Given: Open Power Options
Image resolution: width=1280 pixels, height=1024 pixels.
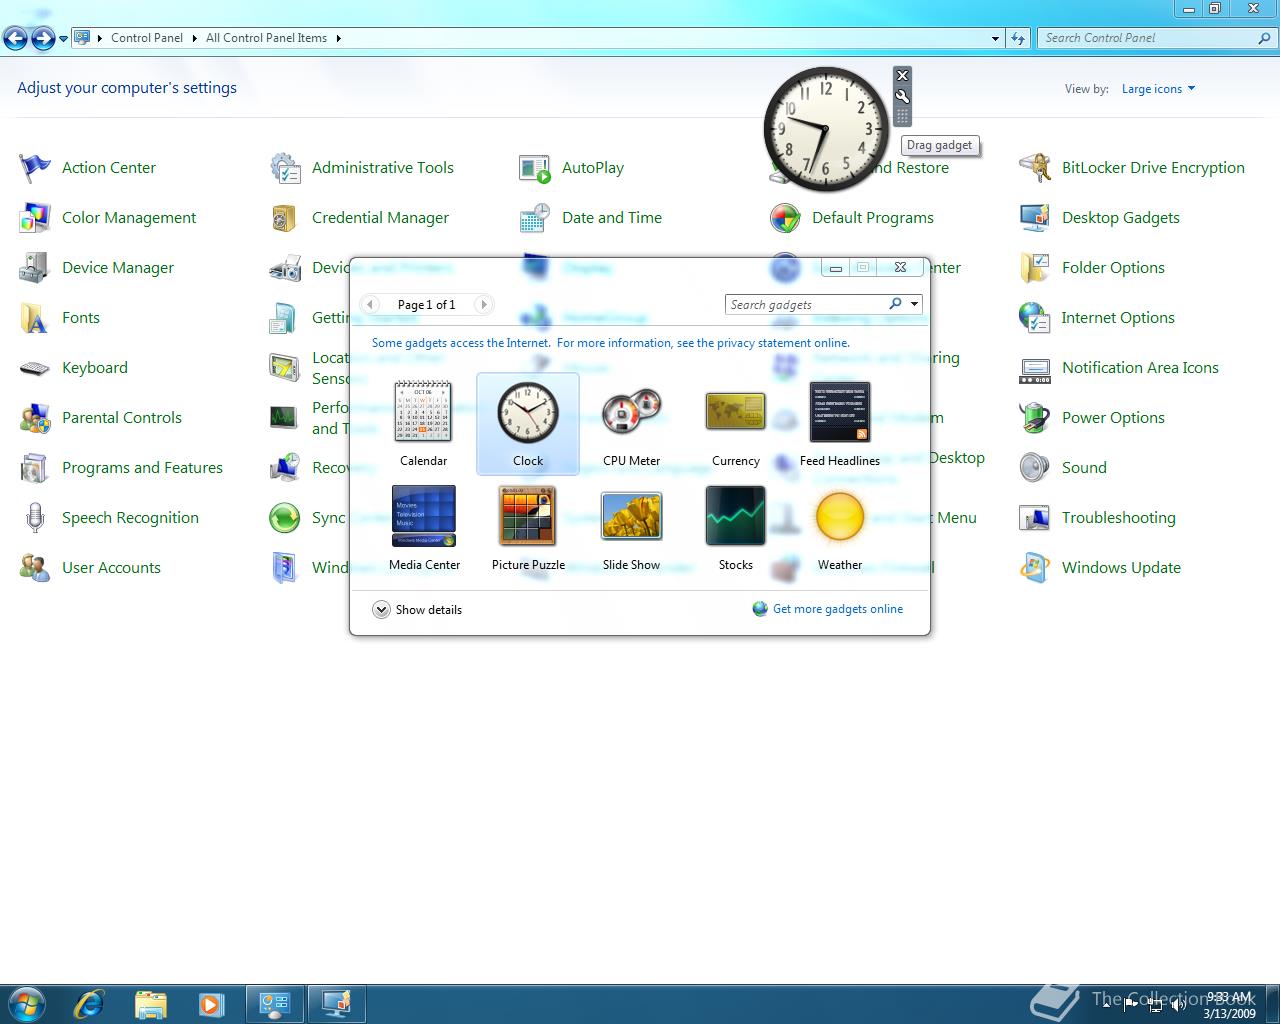Looking at the screenshot, I should pyautogui.click(x=1092, y=418).
